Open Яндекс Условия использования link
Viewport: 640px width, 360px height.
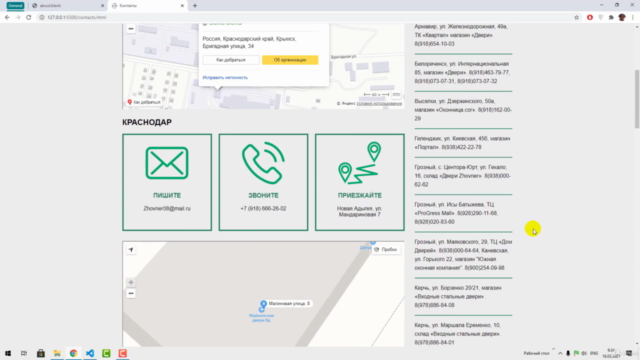point(379,104)
